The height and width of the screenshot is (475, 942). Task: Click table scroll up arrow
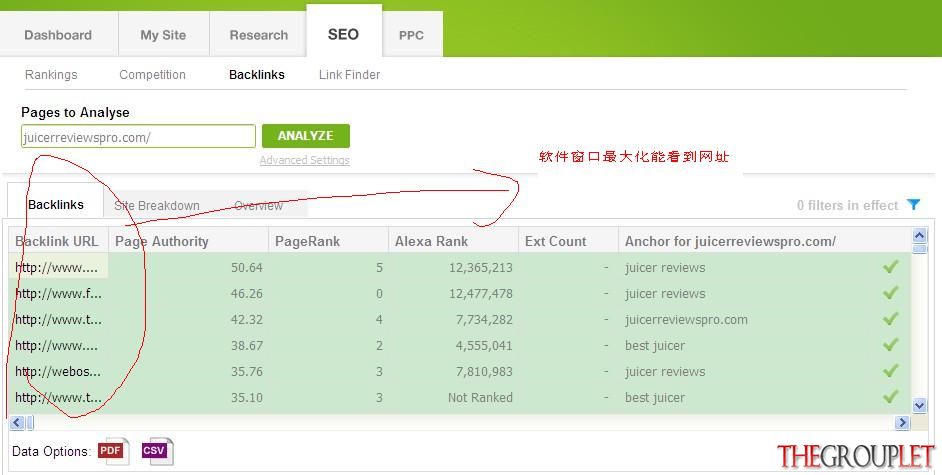(919, 235)
